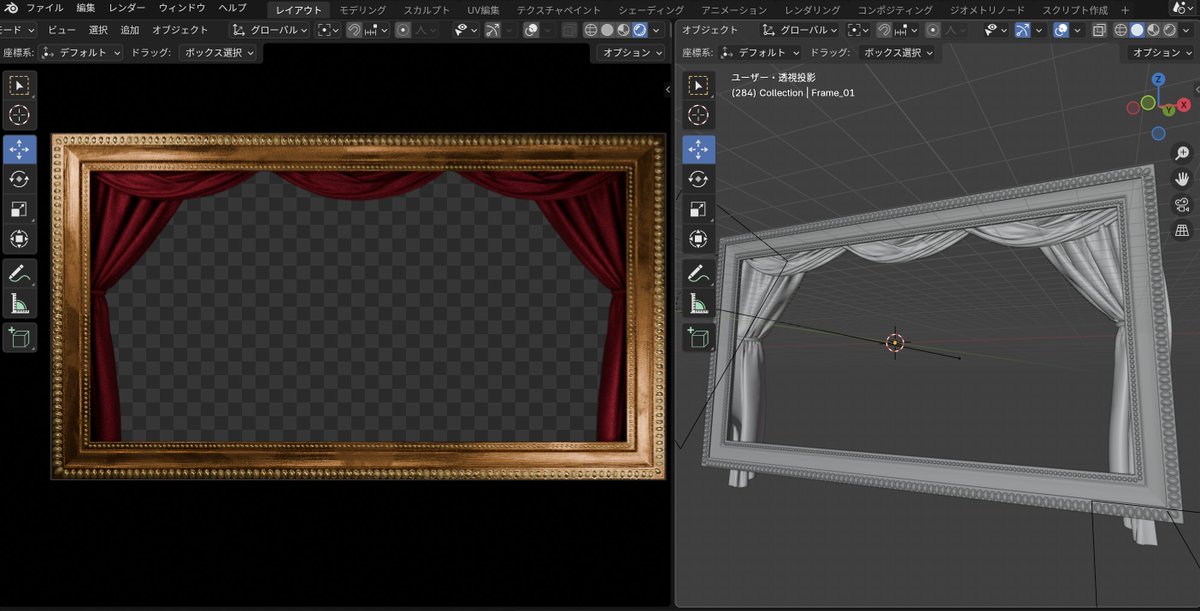Add workspace with the plus tab

tap(1125, 9)
